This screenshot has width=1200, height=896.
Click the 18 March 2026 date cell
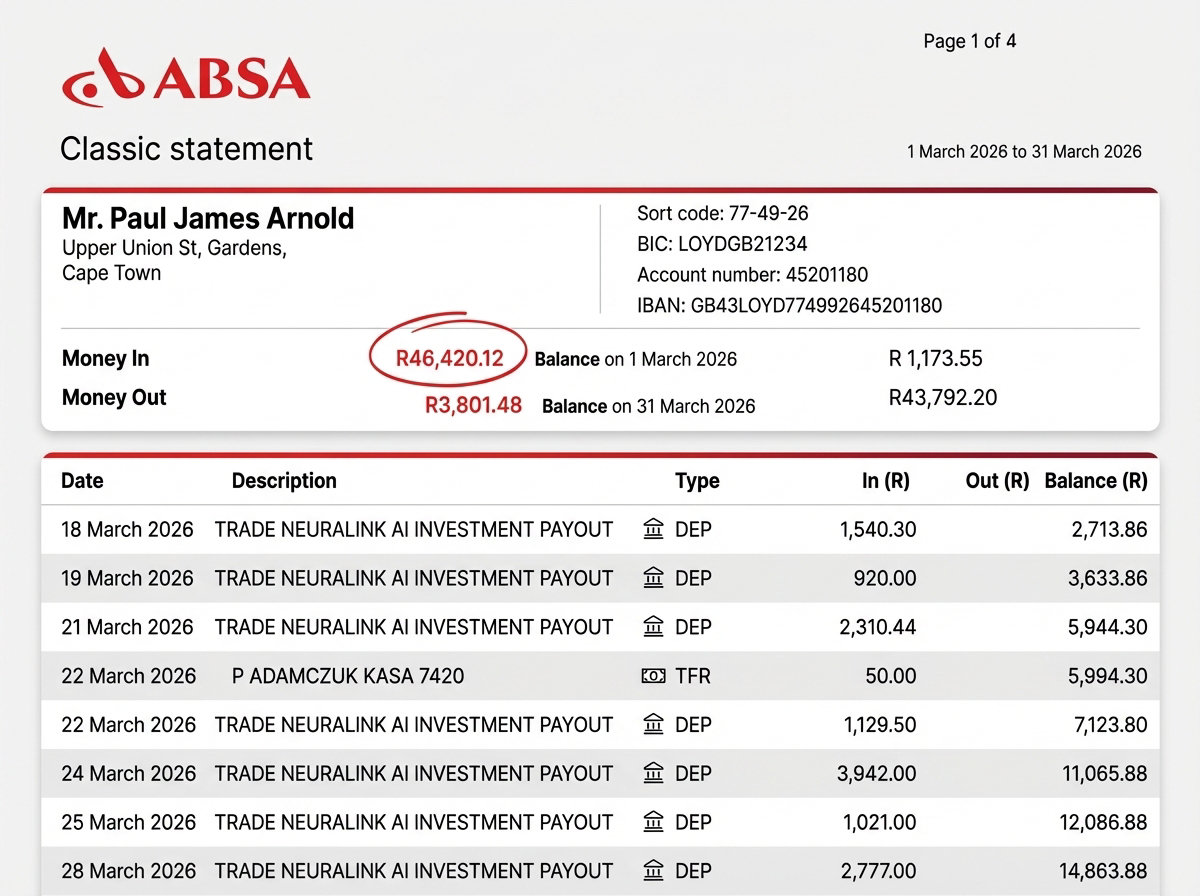(127, 529)
